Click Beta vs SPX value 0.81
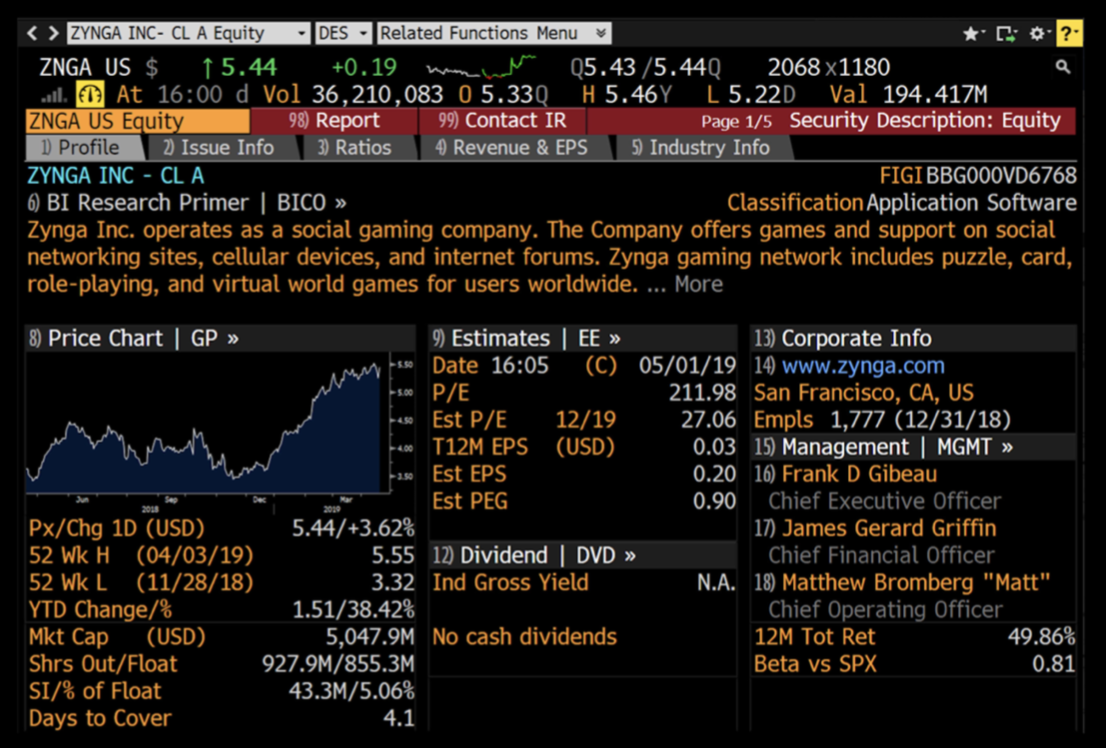The height and width of the screenshot is (748, 1106). coord(1054,664)
